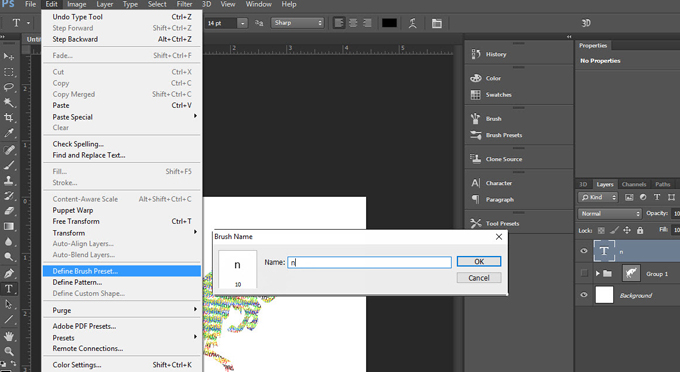Click the Create Warped Text icon
The image size is (680, 372).
[412, 23]
